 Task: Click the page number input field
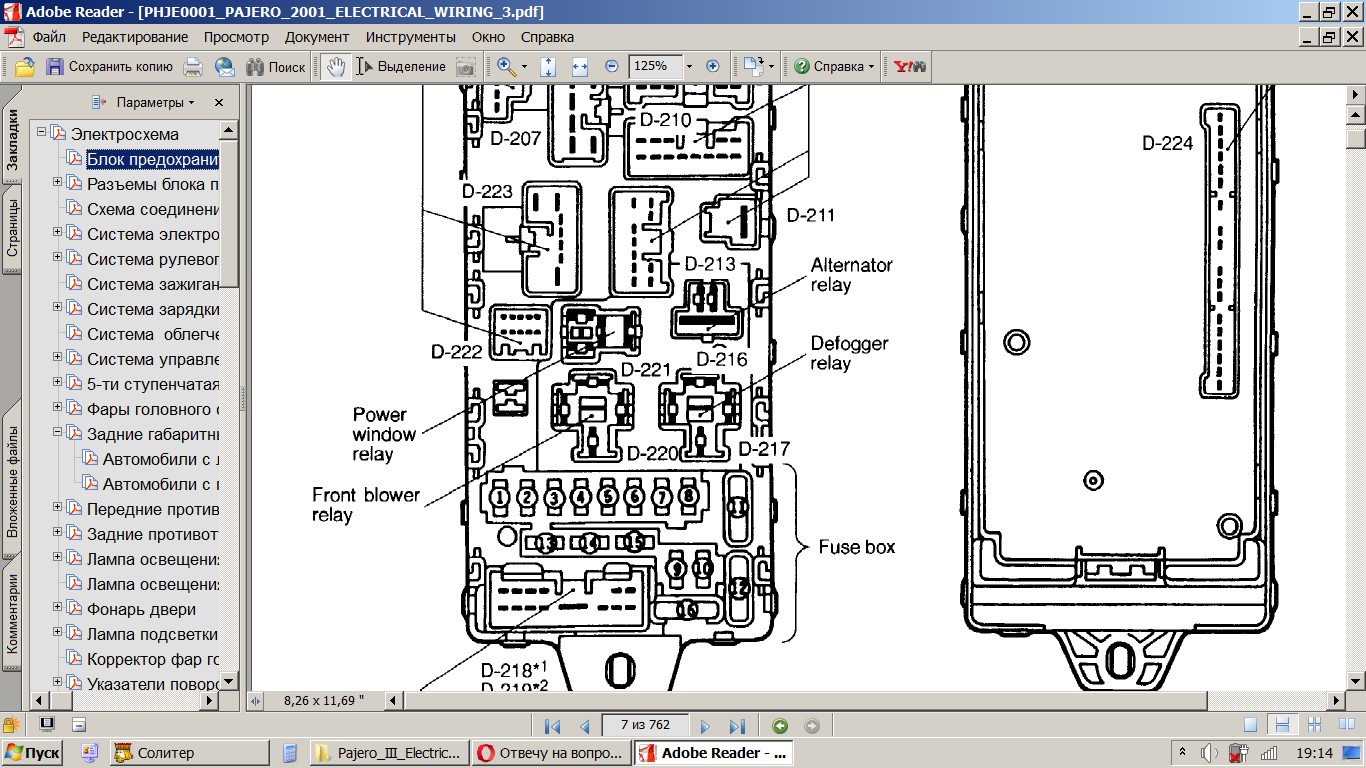(x=645, y=725)
